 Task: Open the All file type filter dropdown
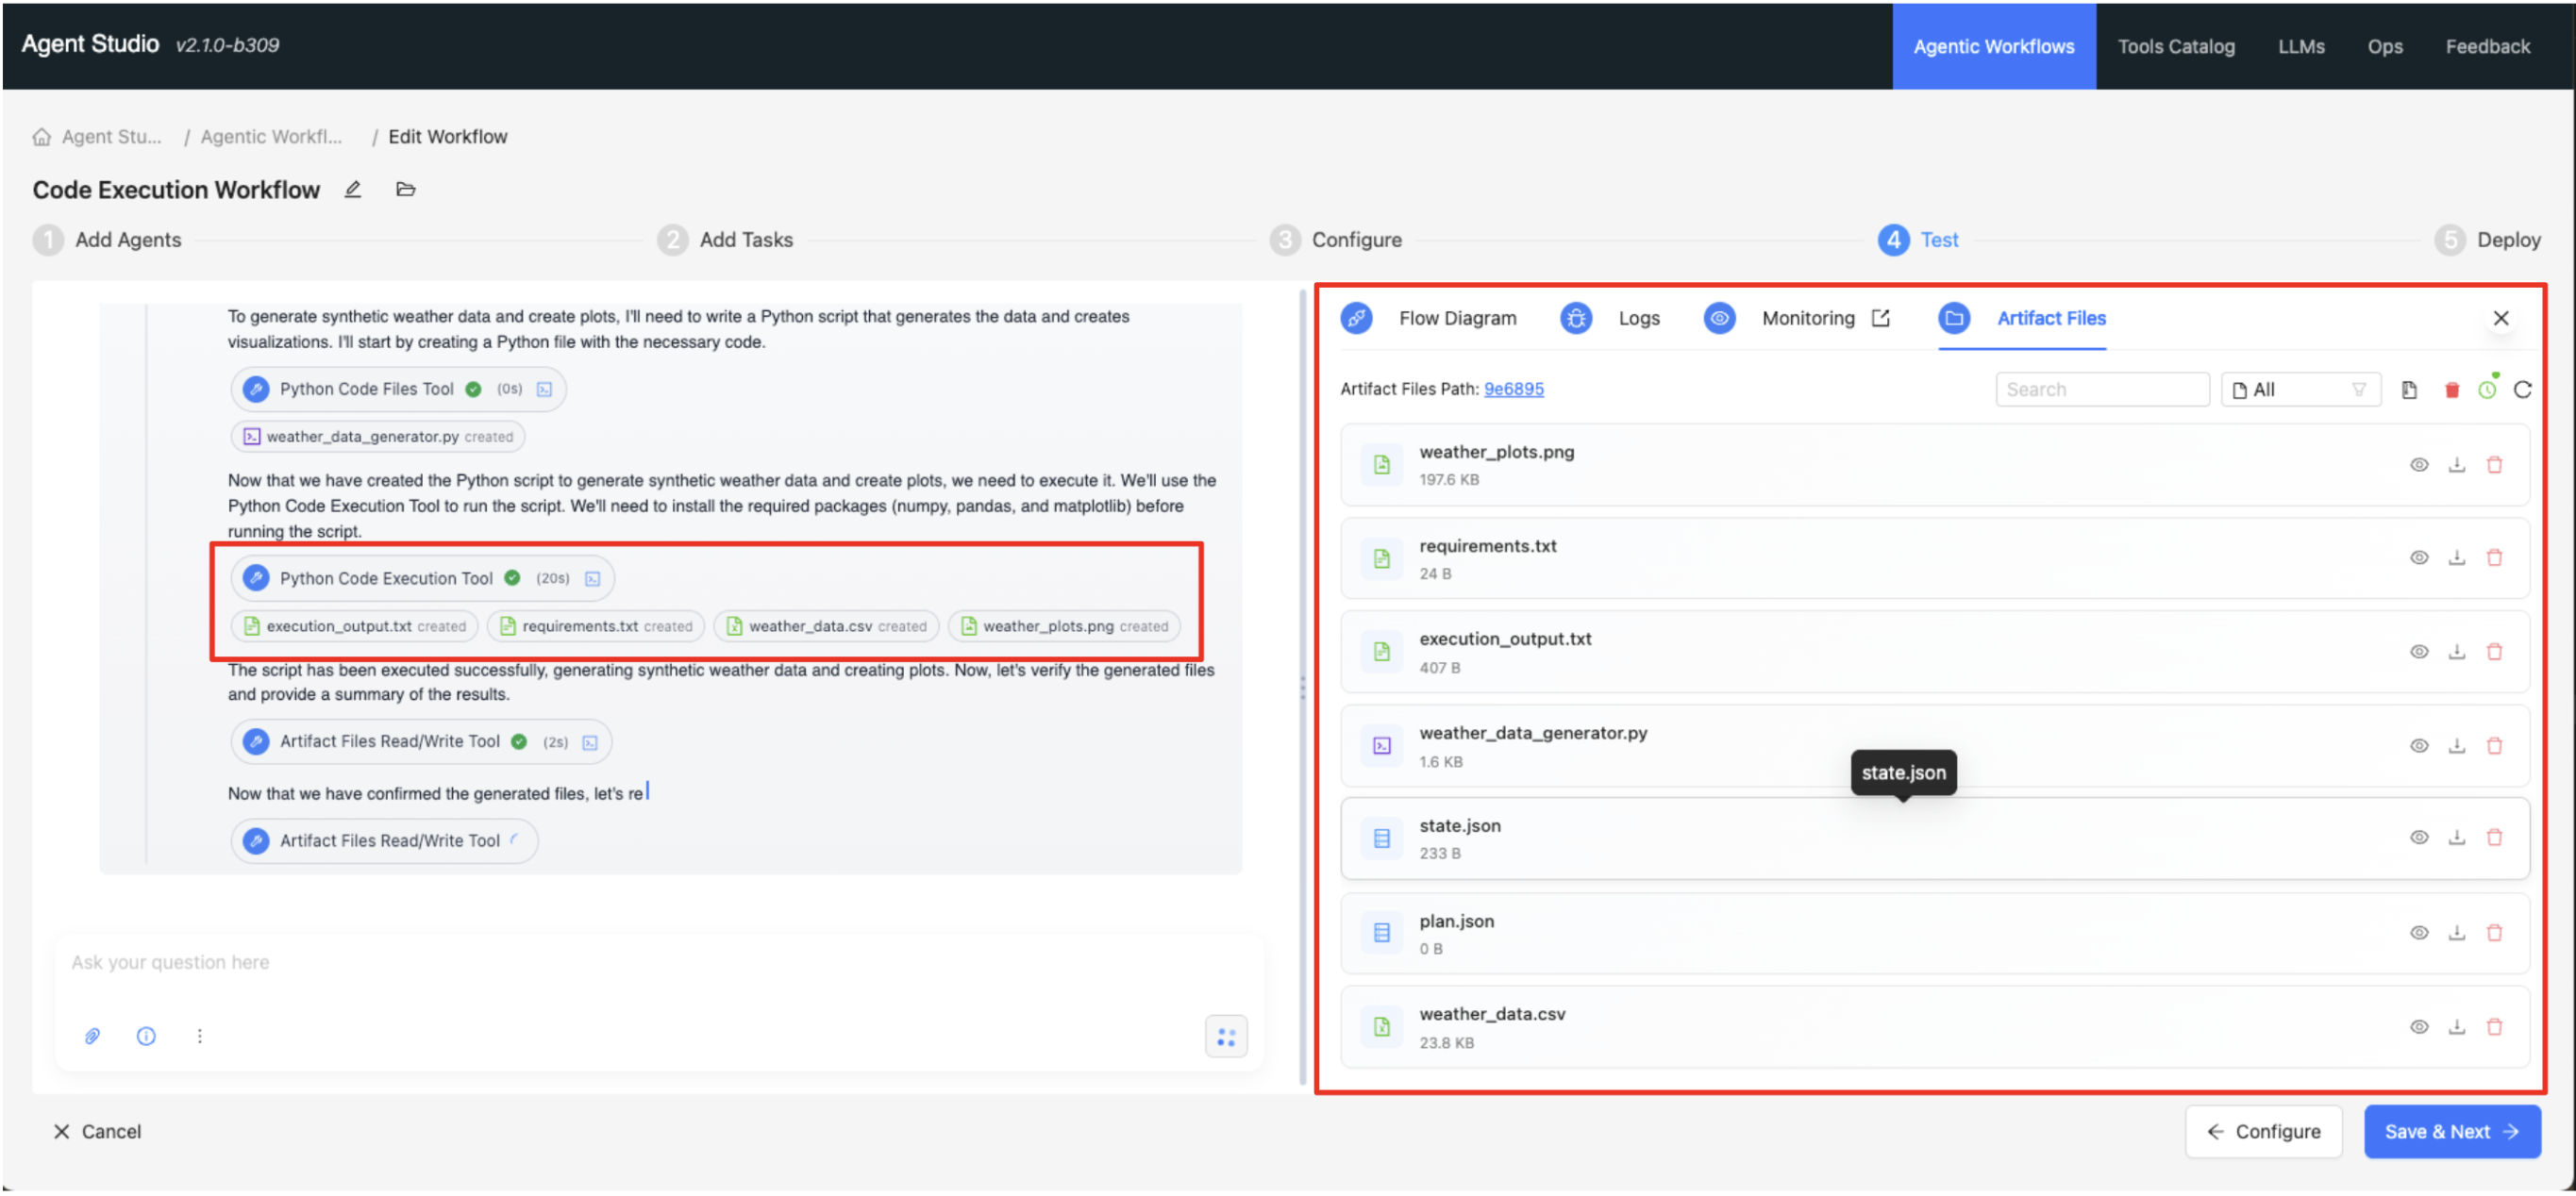2299,390
